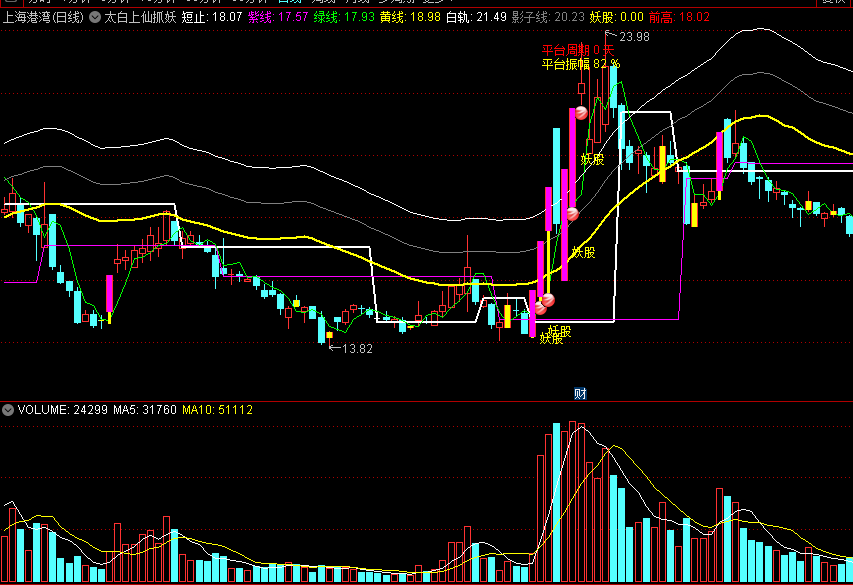Viewport: 853px width, 585px height.
Task: Open the 太白上仙抓妖 indicator dropdown arrow
Action: tap(95, 17)
